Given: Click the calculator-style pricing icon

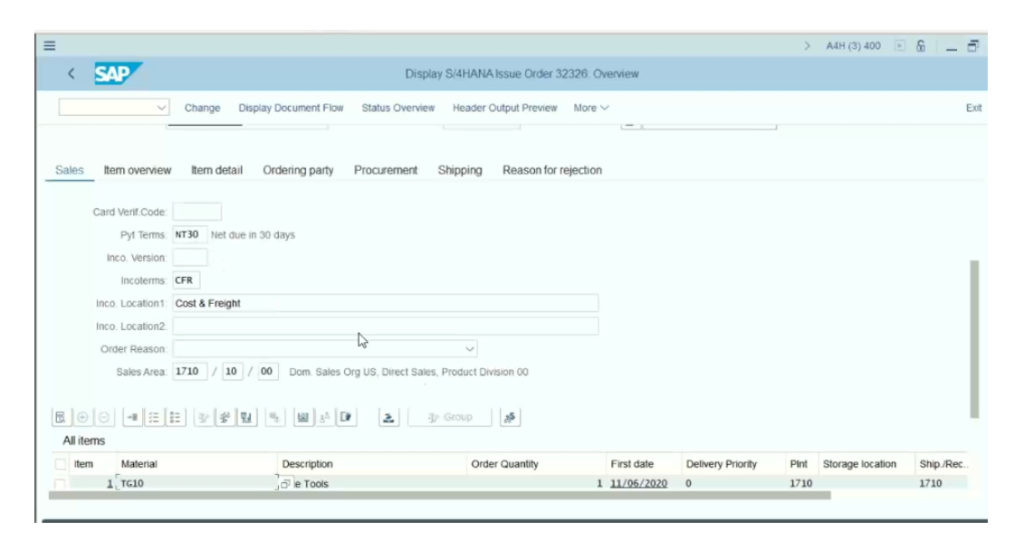Looking at the screenshot, I should [x=303, y=417].
